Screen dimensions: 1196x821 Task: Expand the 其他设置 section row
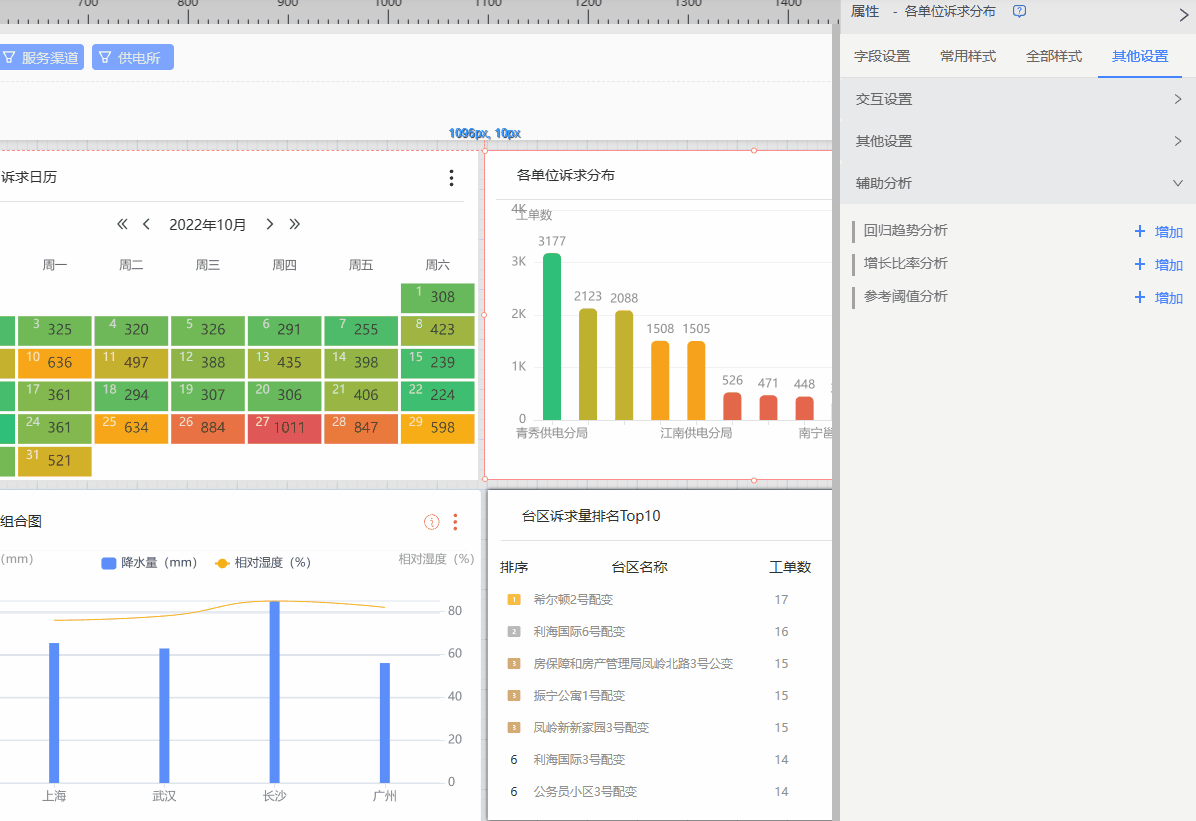(x=1017, y=141)
